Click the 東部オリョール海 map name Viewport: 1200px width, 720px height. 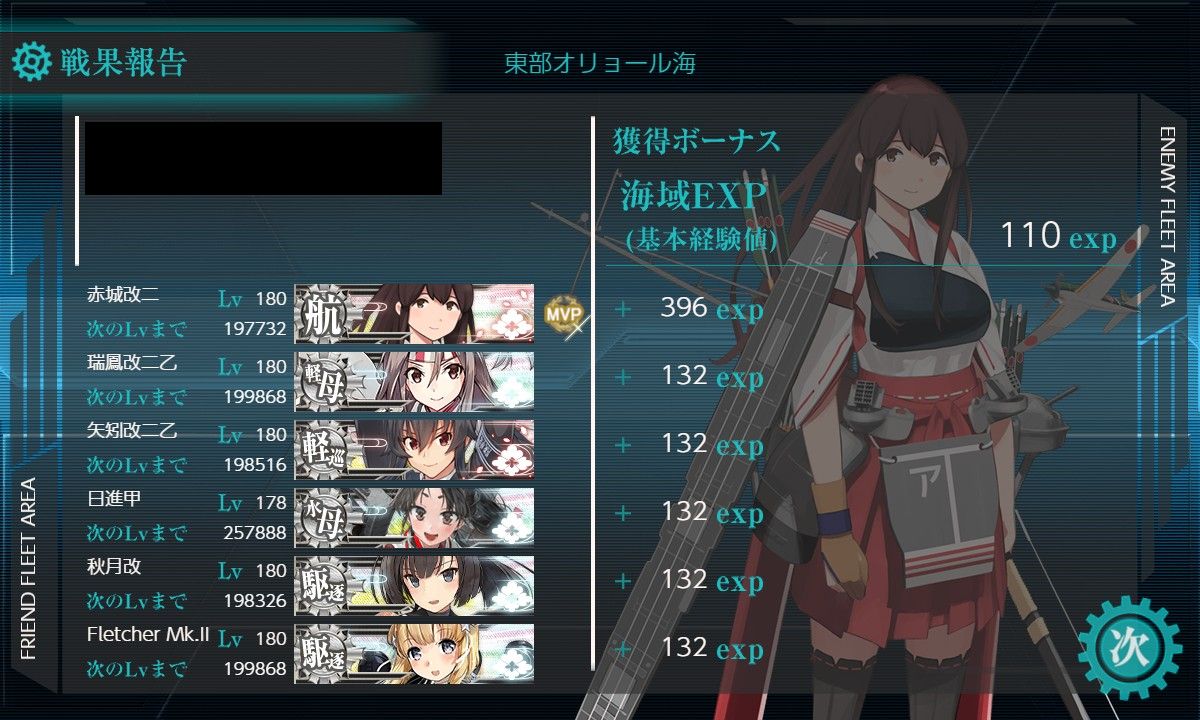600,64
